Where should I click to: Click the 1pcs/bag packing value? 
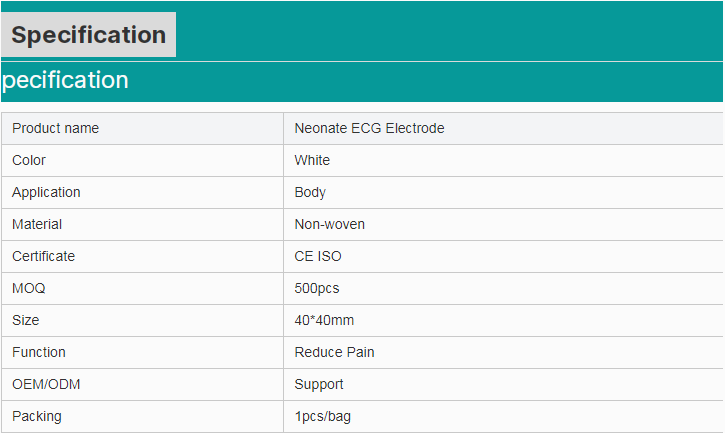322,416
